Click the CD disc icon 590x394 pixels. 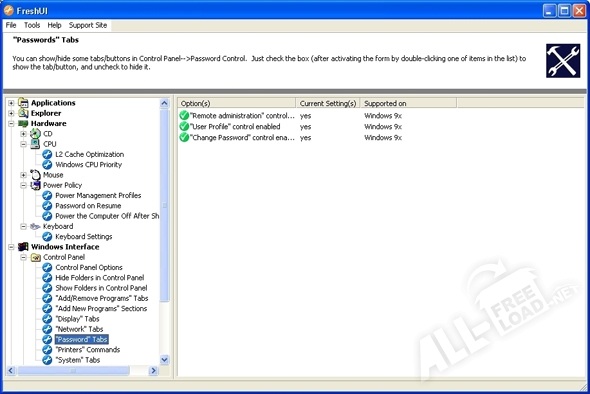(35, 134)
